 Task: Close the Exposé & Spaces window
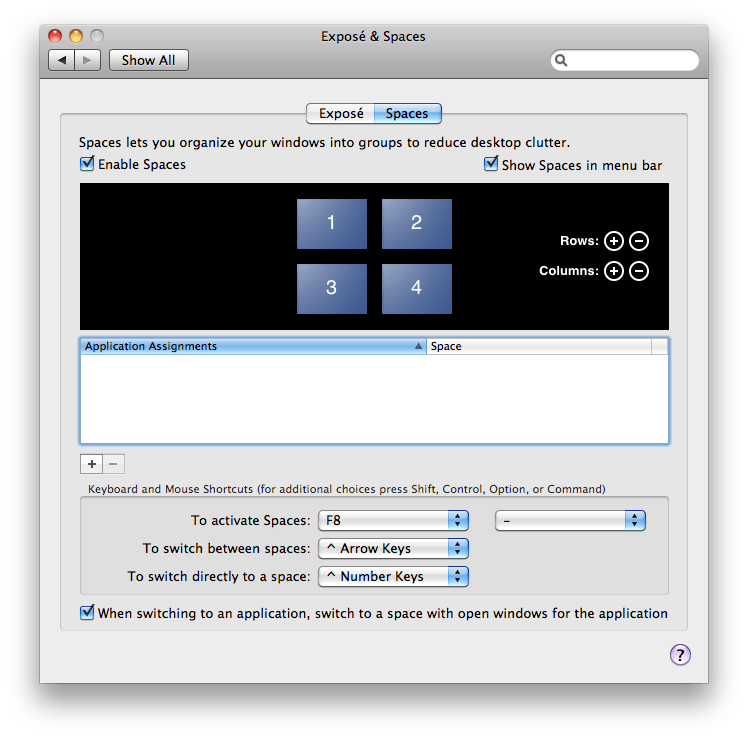point(55,36)
